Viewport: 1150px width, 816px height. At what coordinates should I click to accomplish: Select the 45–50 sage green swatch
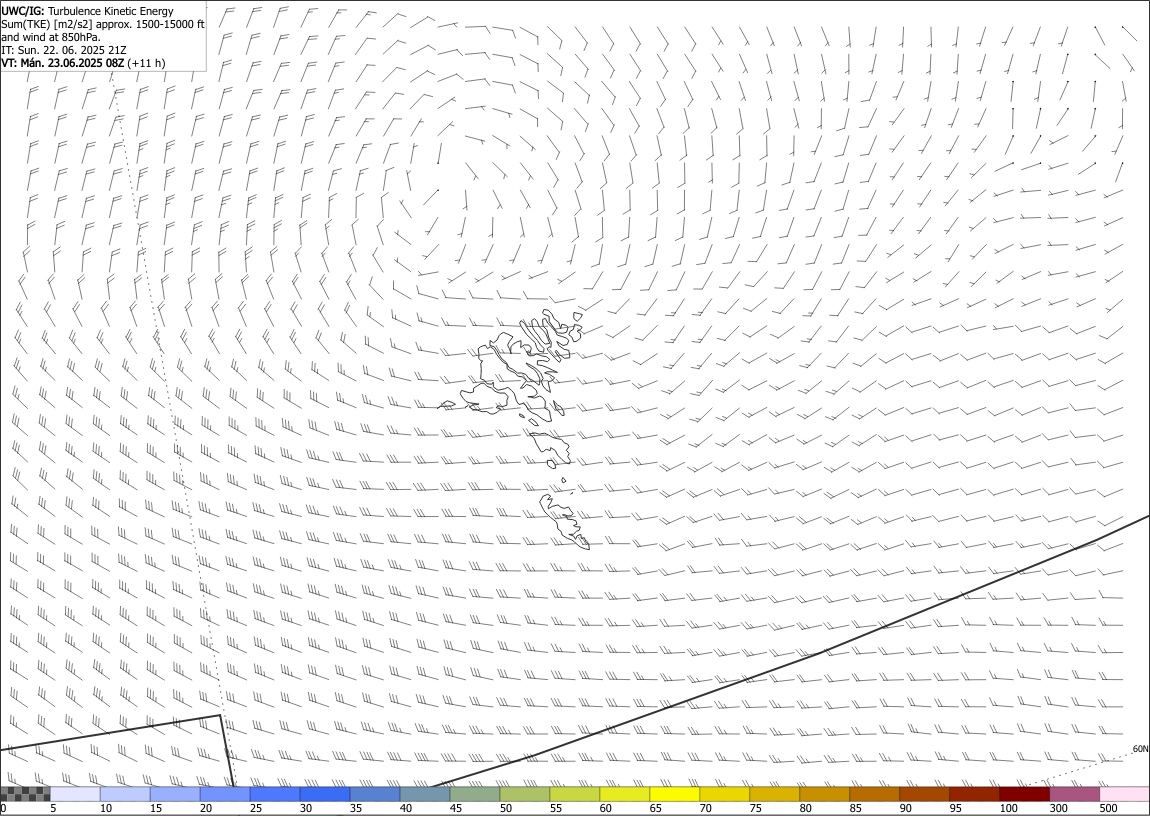point(475,794)
